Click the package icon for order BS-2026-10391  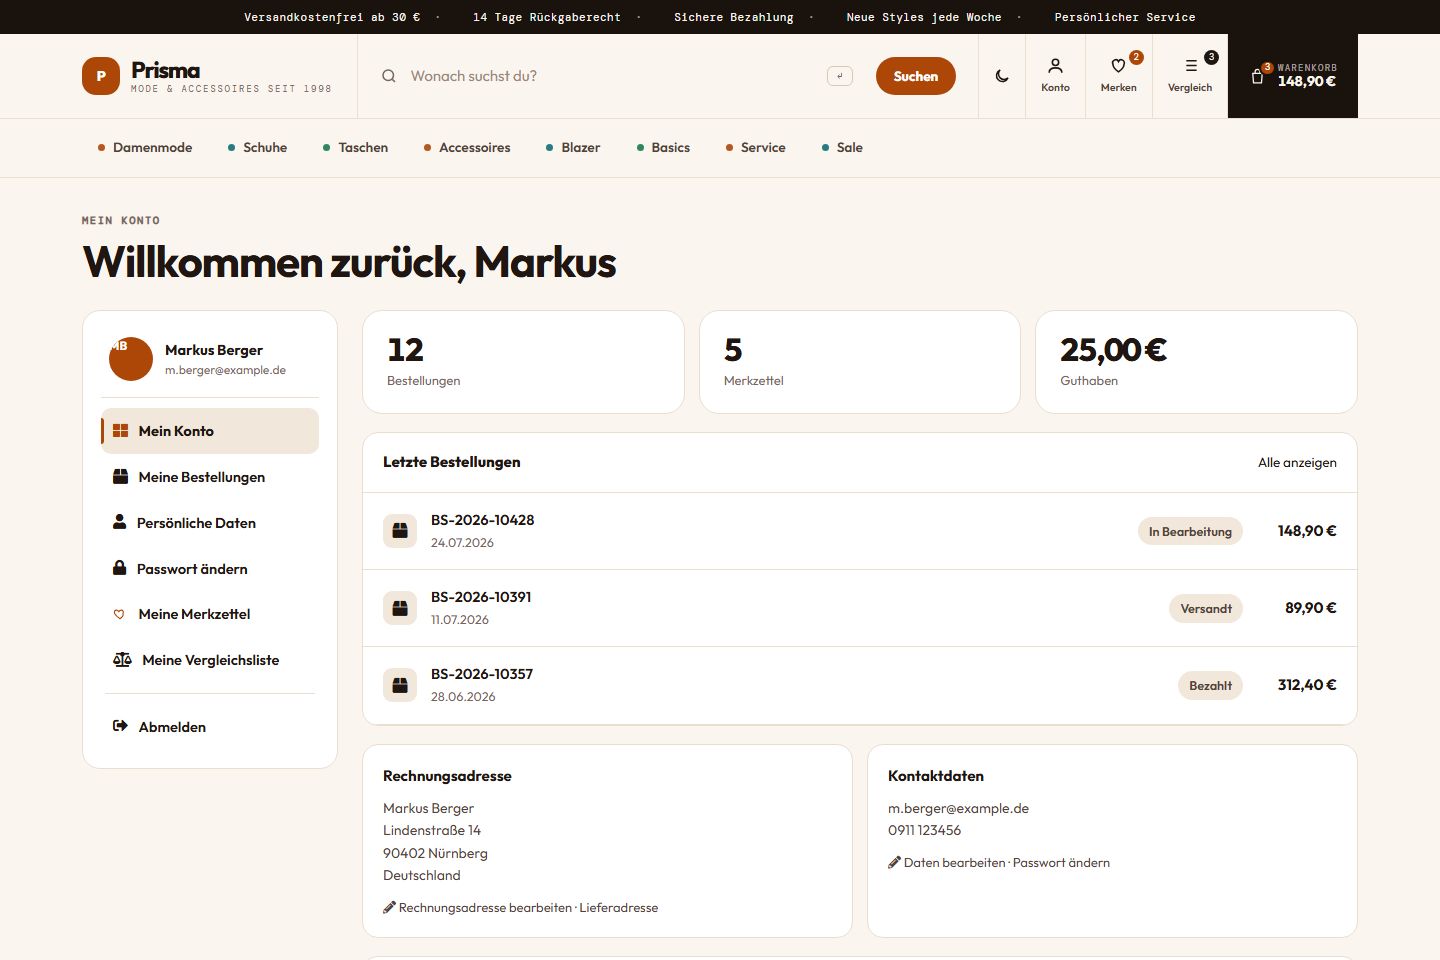point(400,608)
